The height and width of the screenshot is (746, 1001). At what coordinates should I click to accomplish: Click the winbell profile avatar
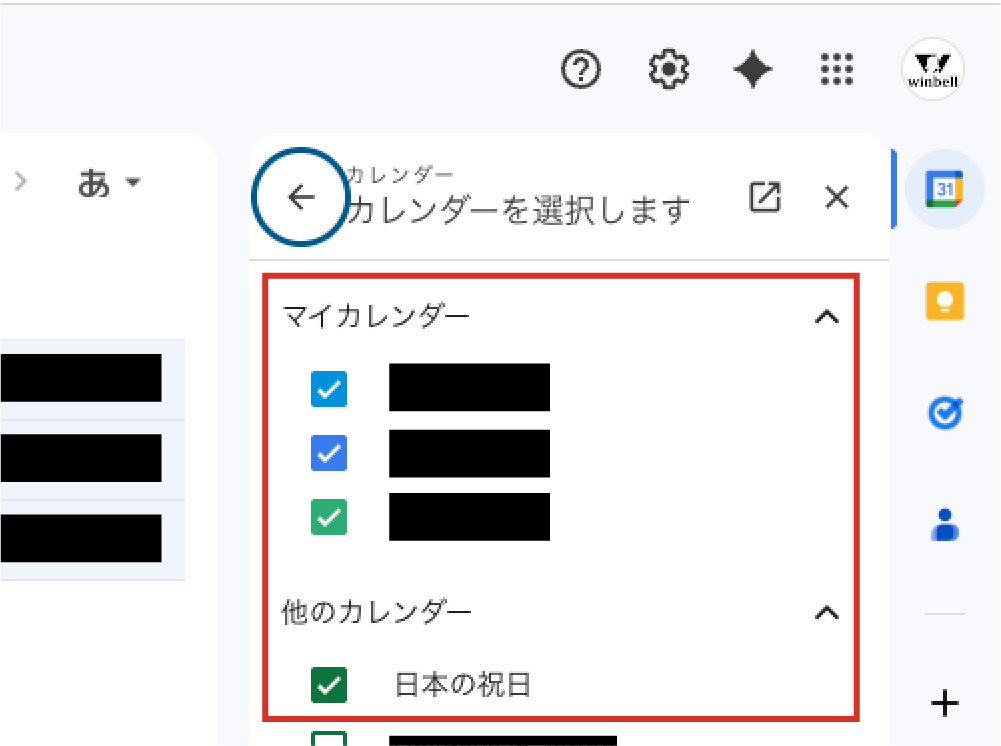pos(932,70)
